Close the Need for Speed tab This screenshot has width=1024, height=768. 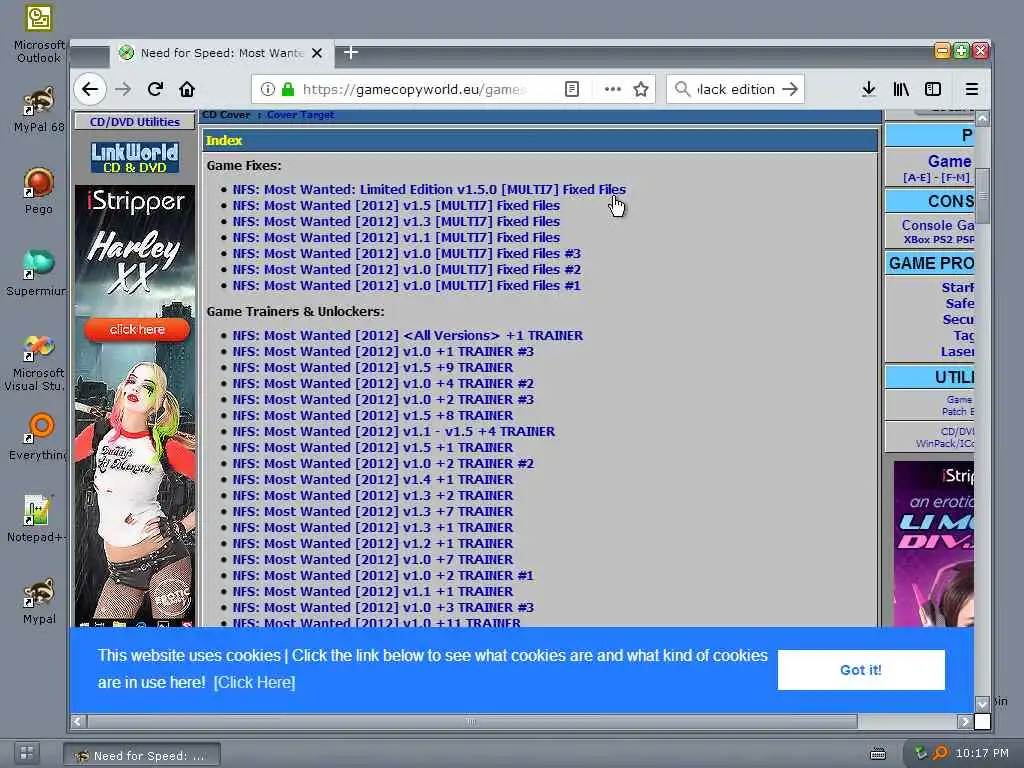(317, 53)
